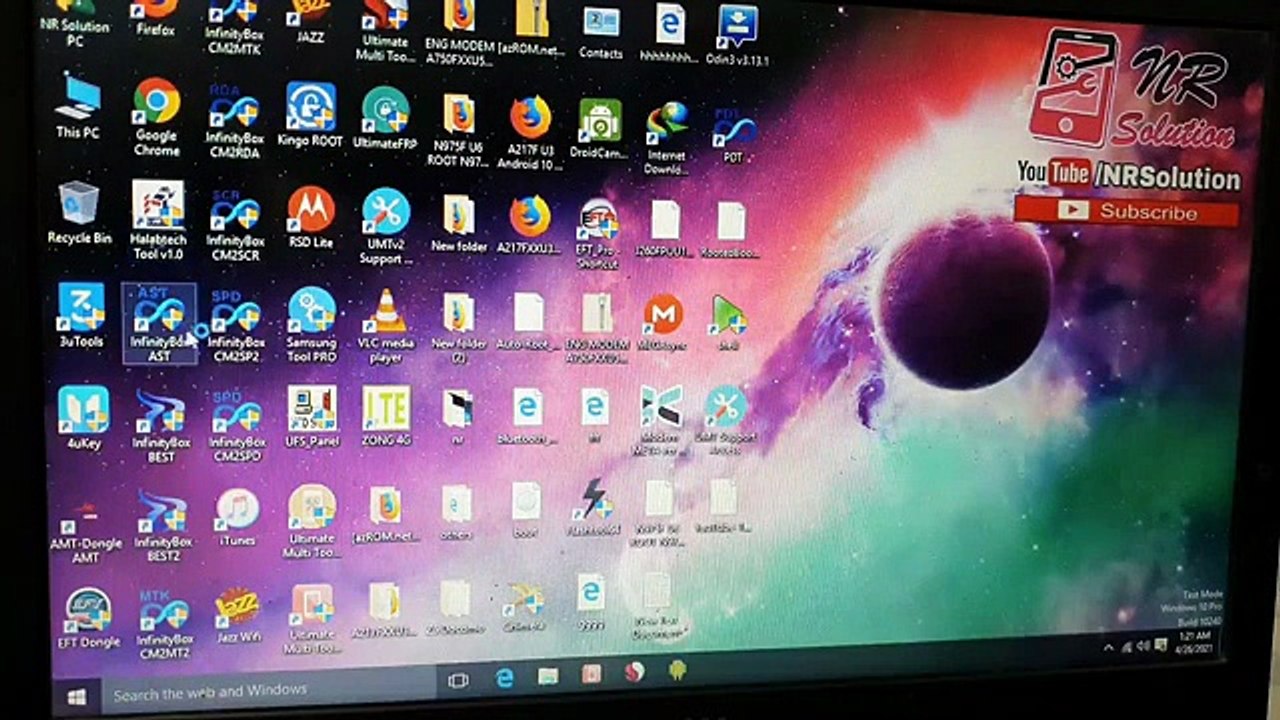
Task: Open InfinityBox BEST2 shortcut
Action: coord(163,527)
